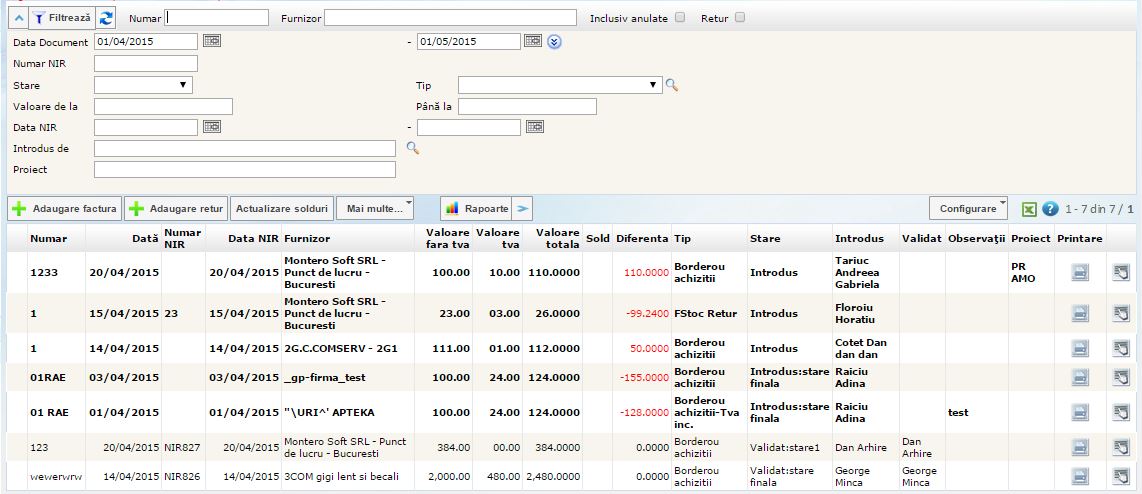Tick the Retur checkbox
This screenshot has width=1142, height=494.
point(740,17)
